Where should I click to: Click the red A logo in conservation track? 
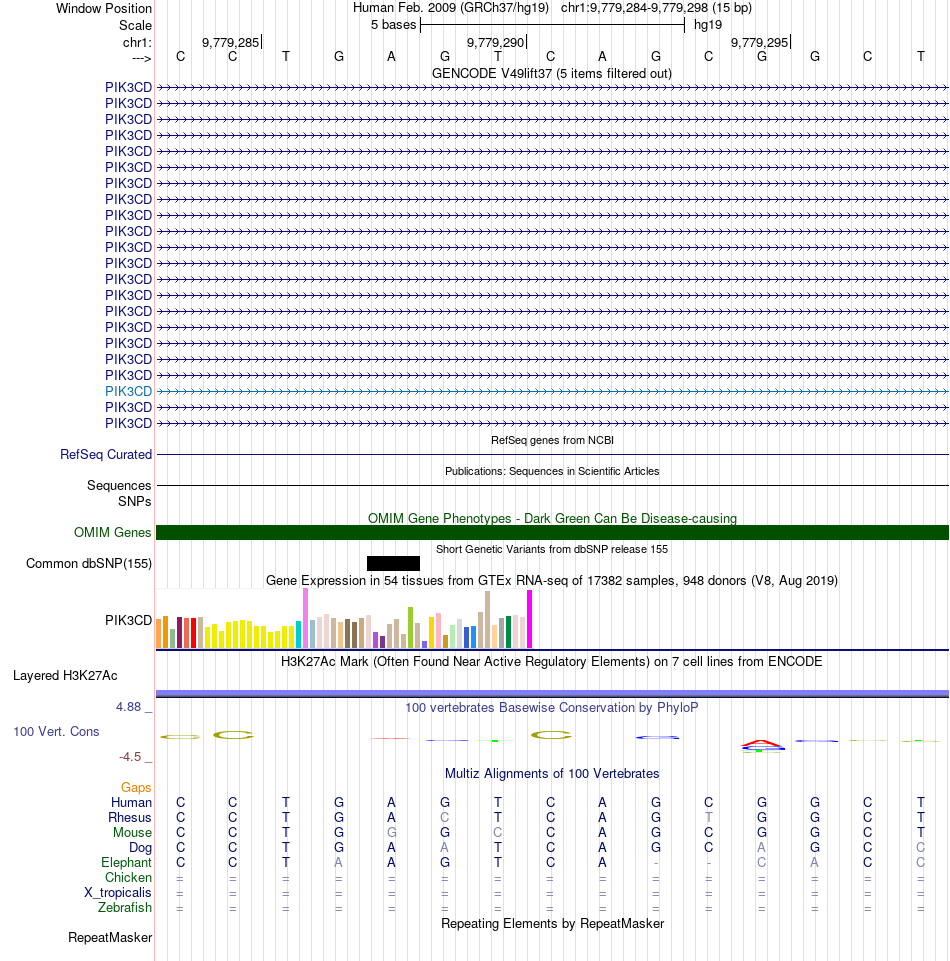(x=762, y=744)
